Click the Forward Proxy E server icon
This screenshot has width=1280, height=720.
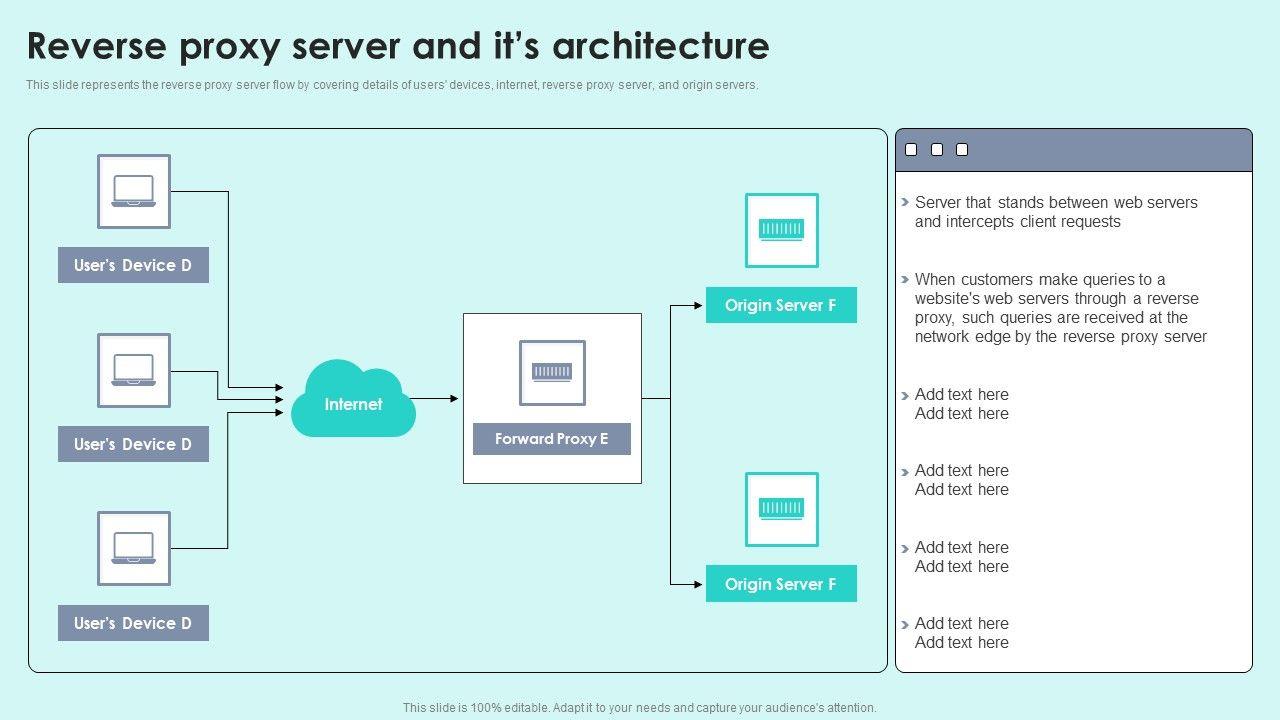[x=552, y=373]
